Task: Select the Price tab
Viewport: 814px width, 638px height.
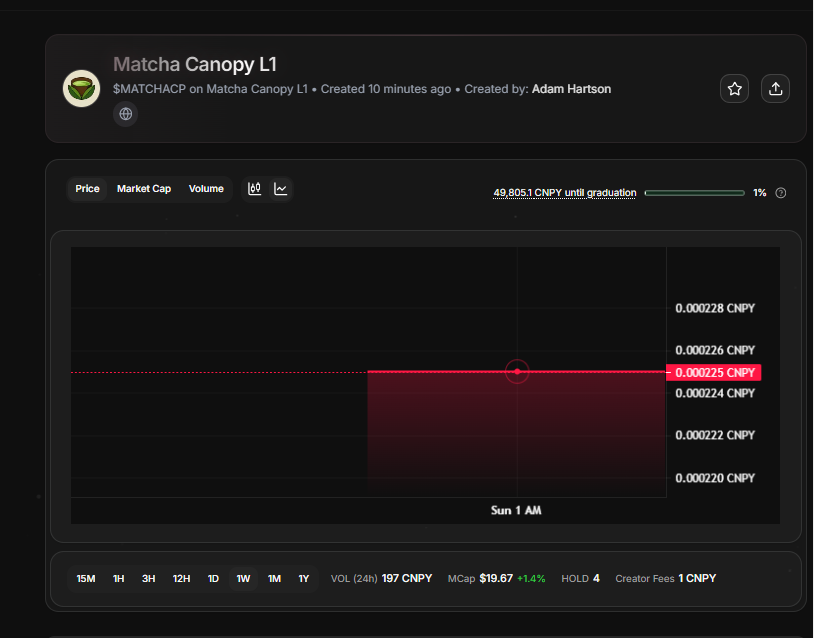Action: point(87,189)
